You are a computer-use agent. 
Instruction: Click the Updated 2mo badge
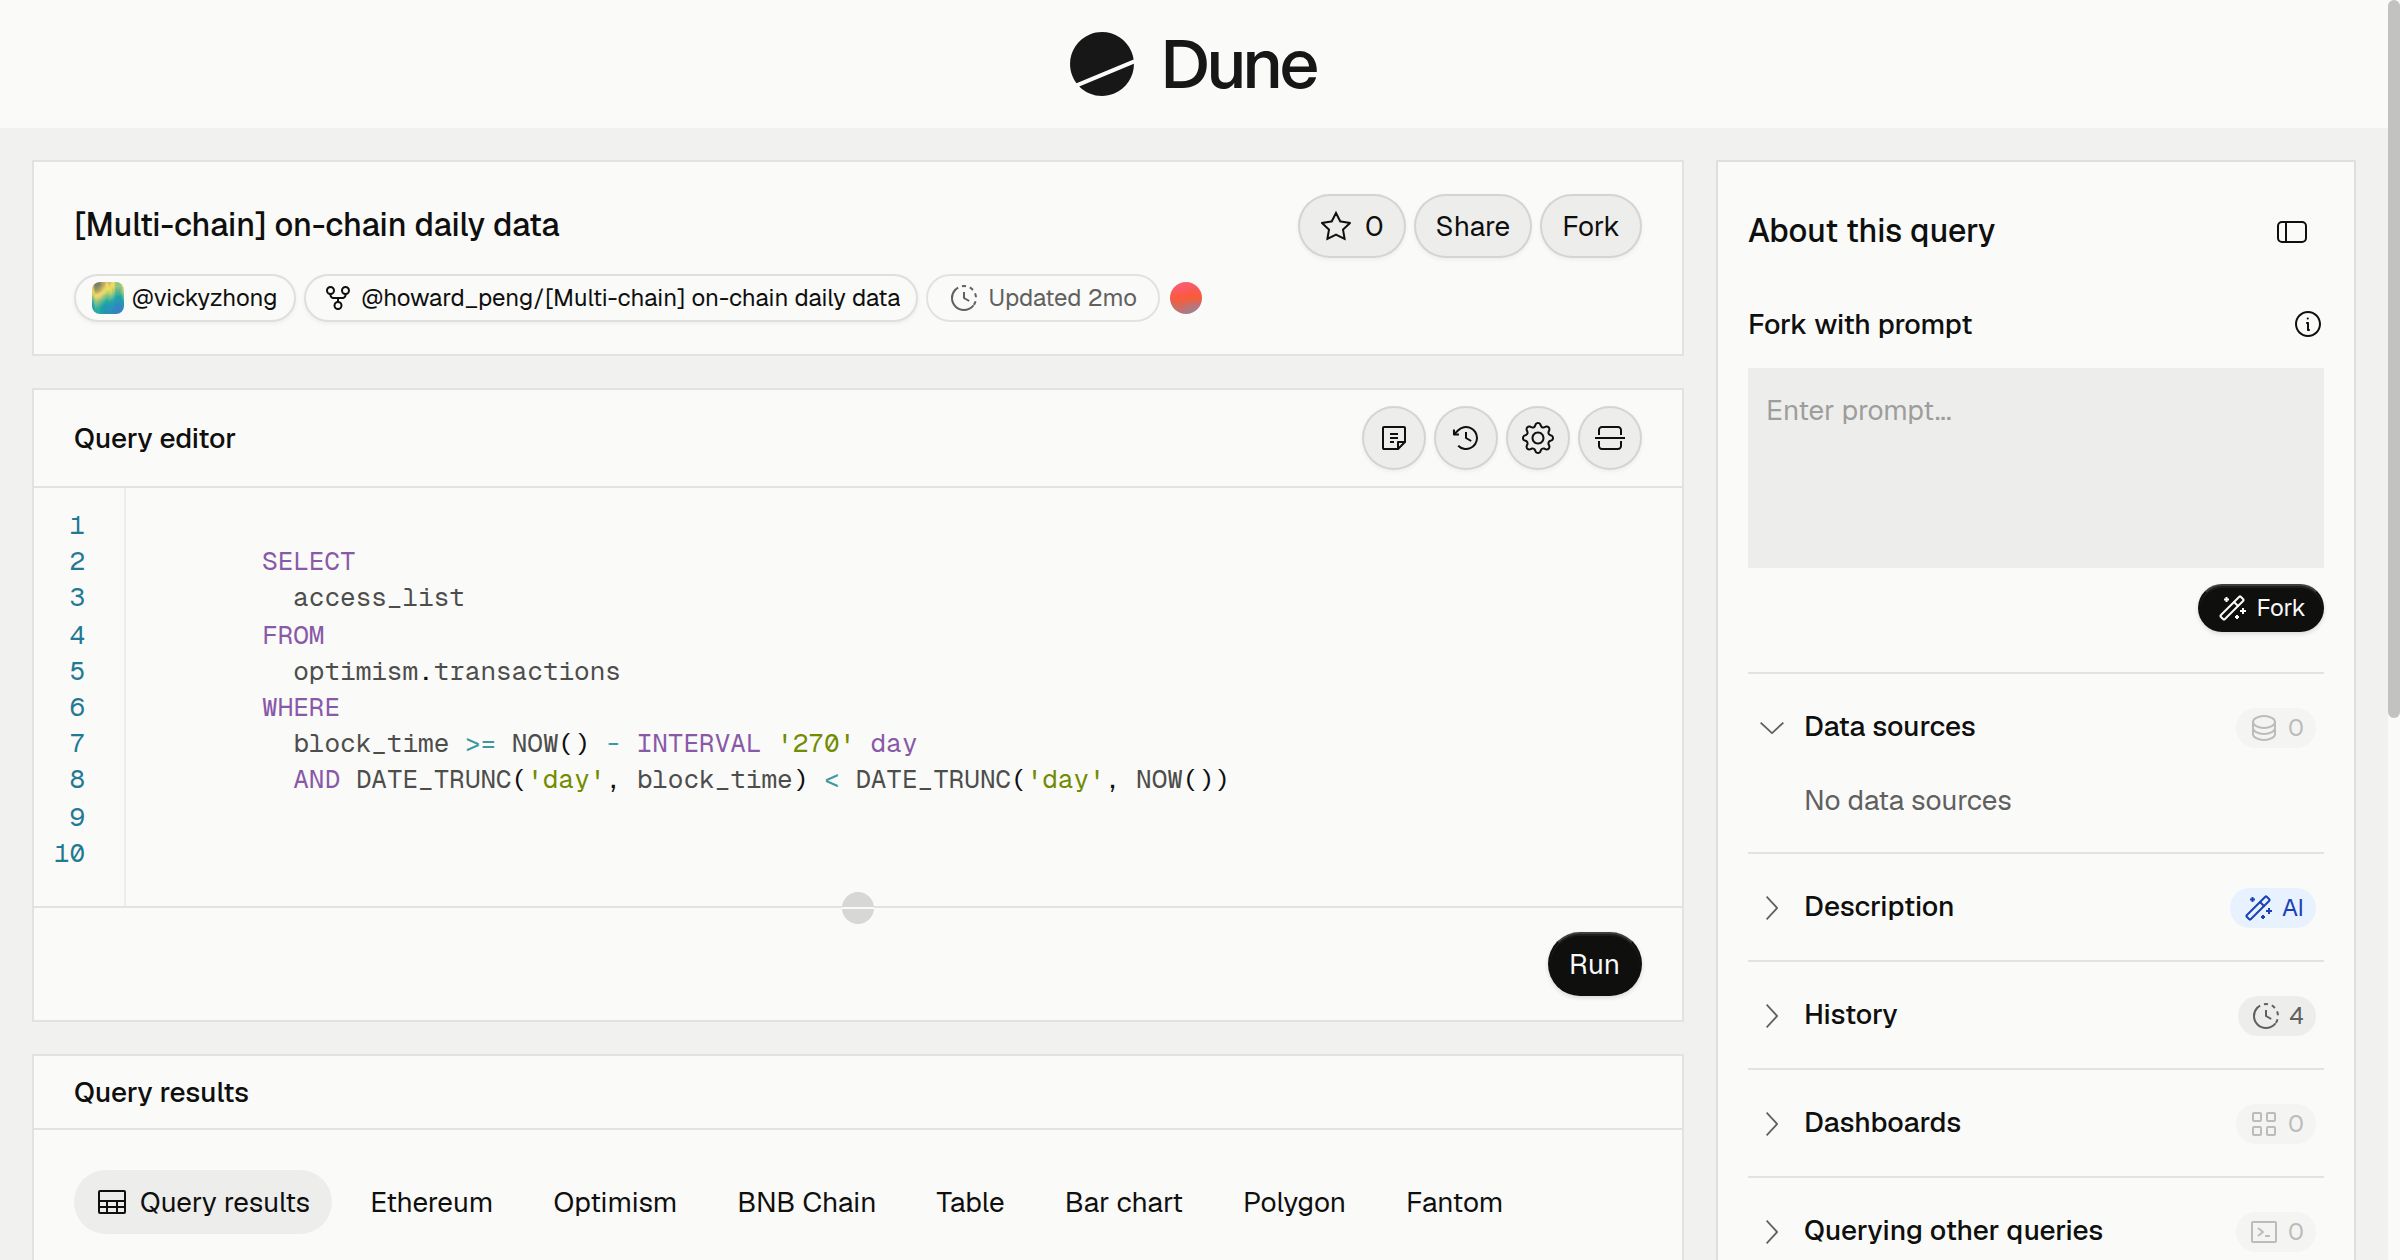click(x=1043, y=298)
